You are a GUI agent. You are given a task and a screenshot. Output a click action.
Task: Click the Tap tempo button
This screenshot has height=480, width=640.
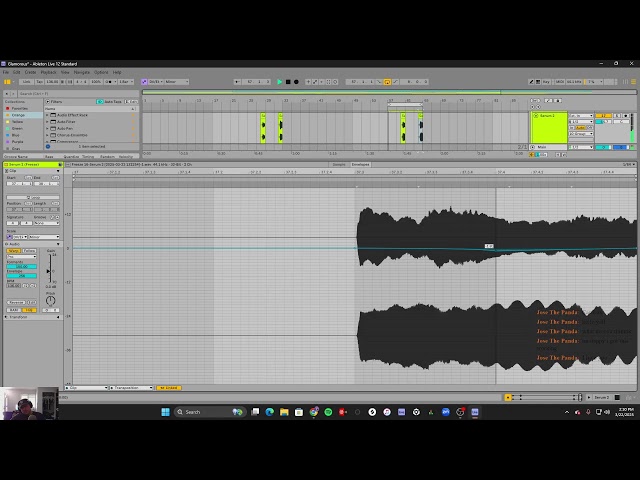point(39,82)
